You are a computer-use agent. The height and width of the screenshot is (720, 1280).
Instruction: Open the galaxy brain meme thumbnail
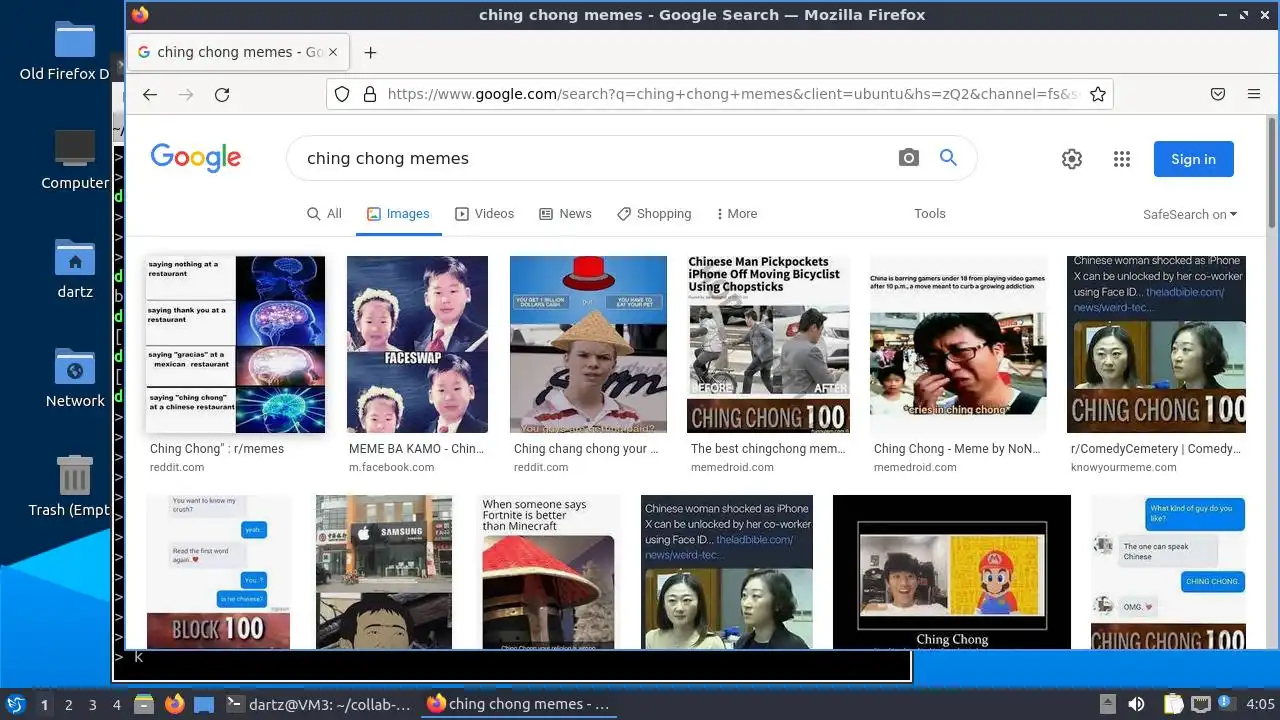235,344
